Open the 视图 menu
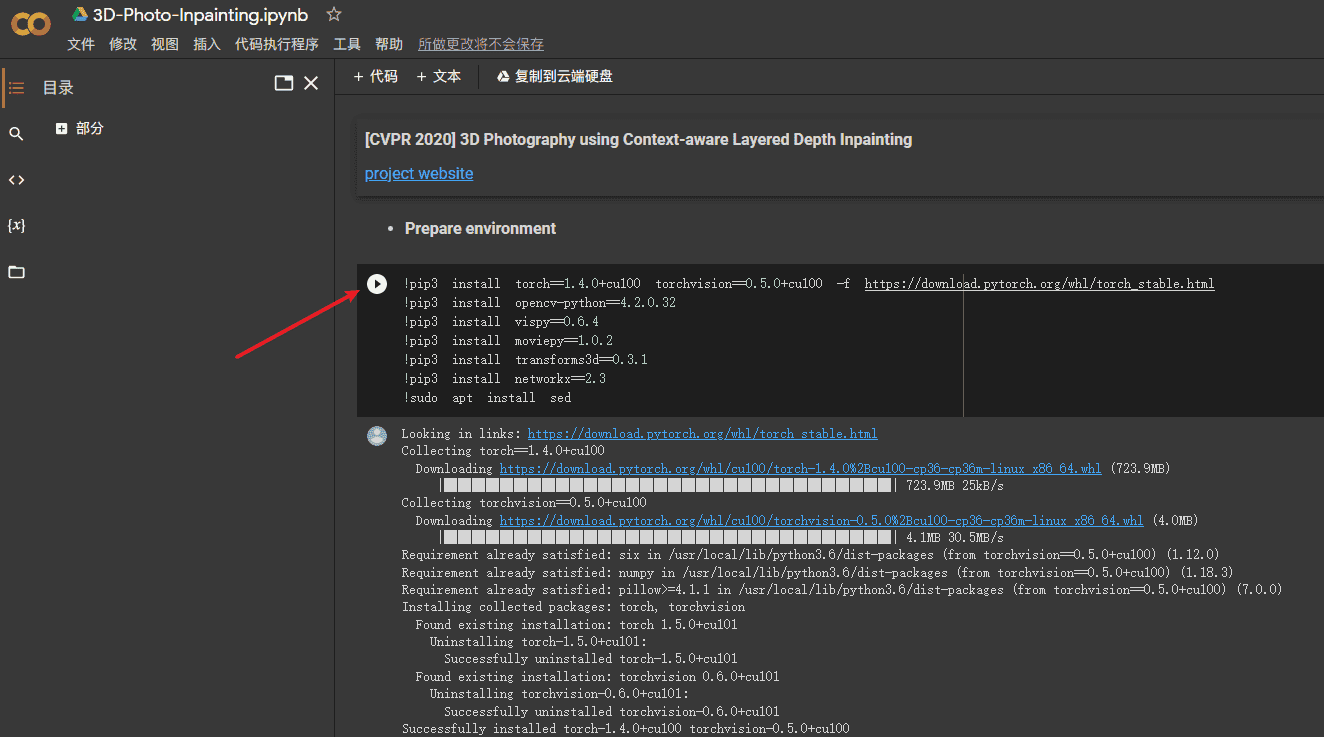The height and width of the screenshot is (737, 1324). coord(165,44)
